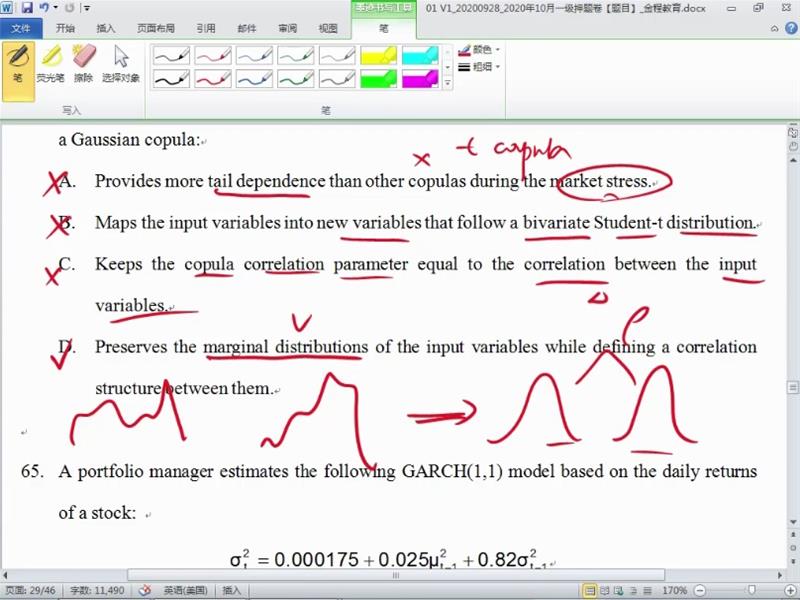This screenshot has height=600, width=800.
Task: Click the zoom in plus button
Action: click(791, 591)
